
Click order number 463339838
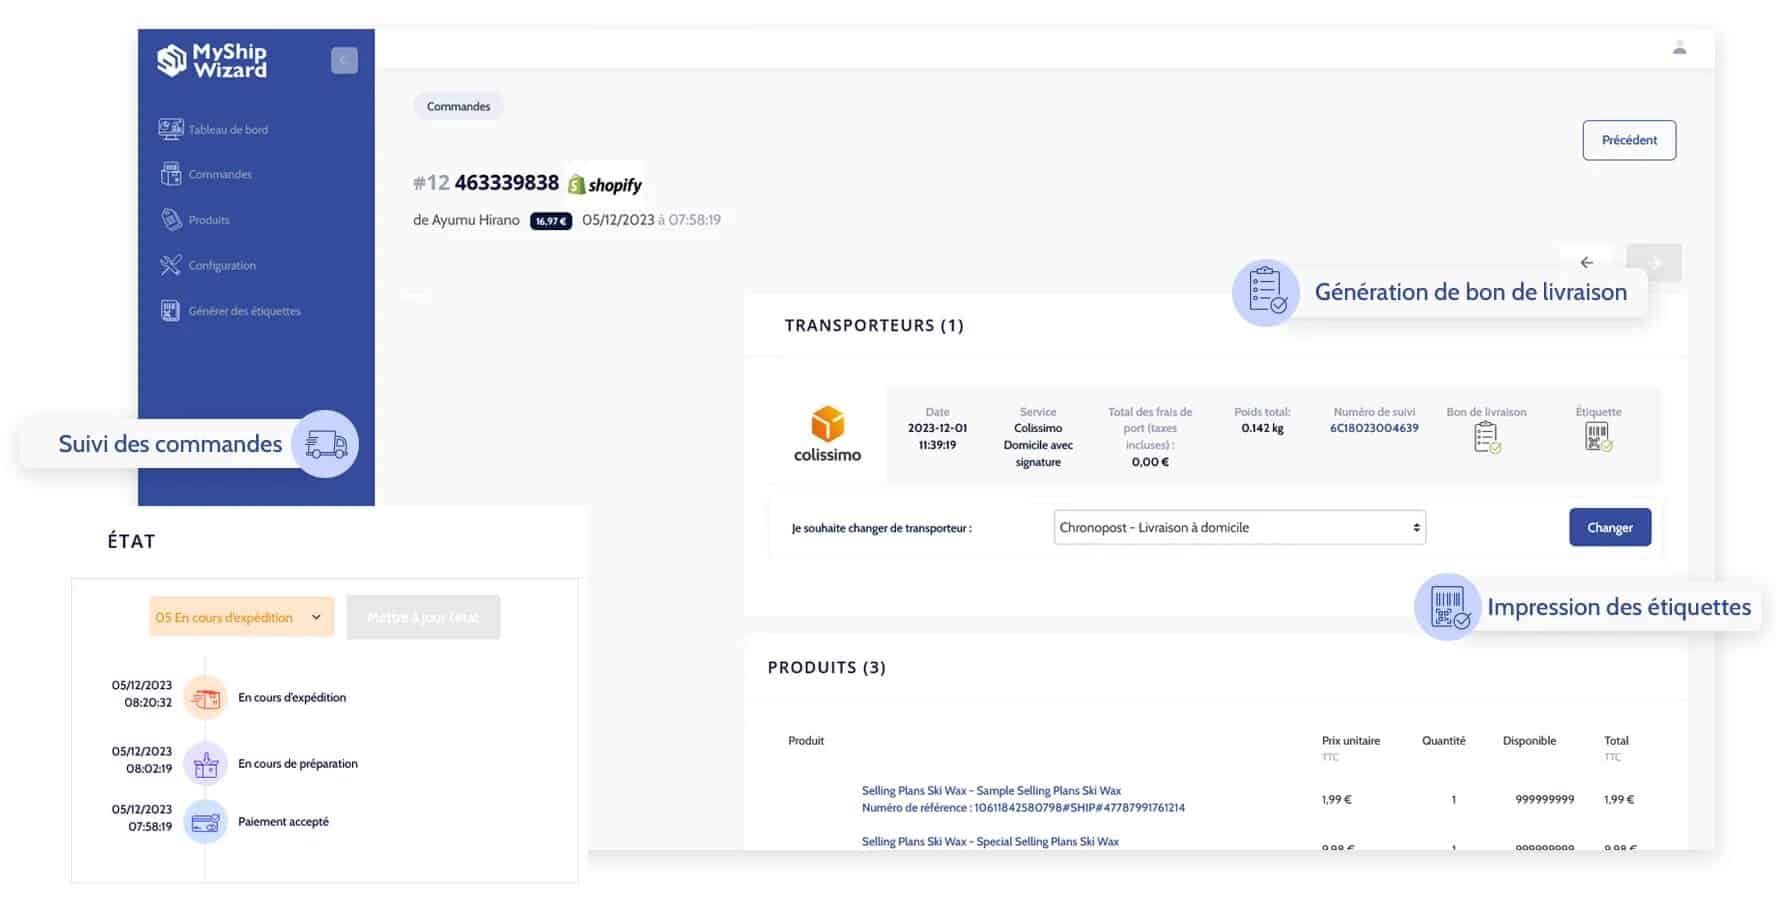point(506,183)
